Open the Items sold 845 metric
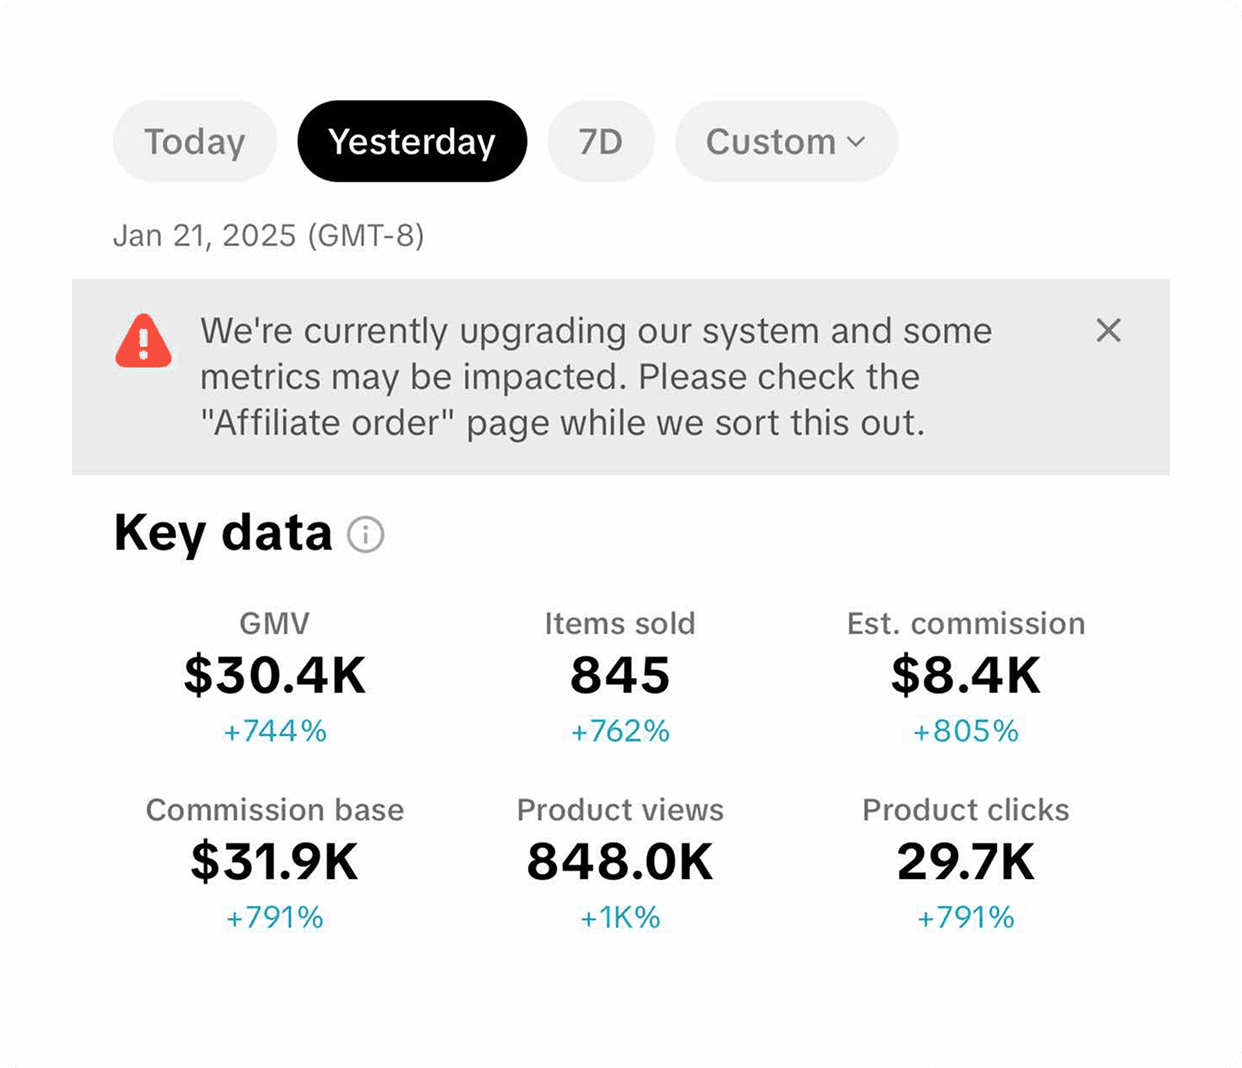This screenshot has height=1068, width=1242. (x=620, y=675)
